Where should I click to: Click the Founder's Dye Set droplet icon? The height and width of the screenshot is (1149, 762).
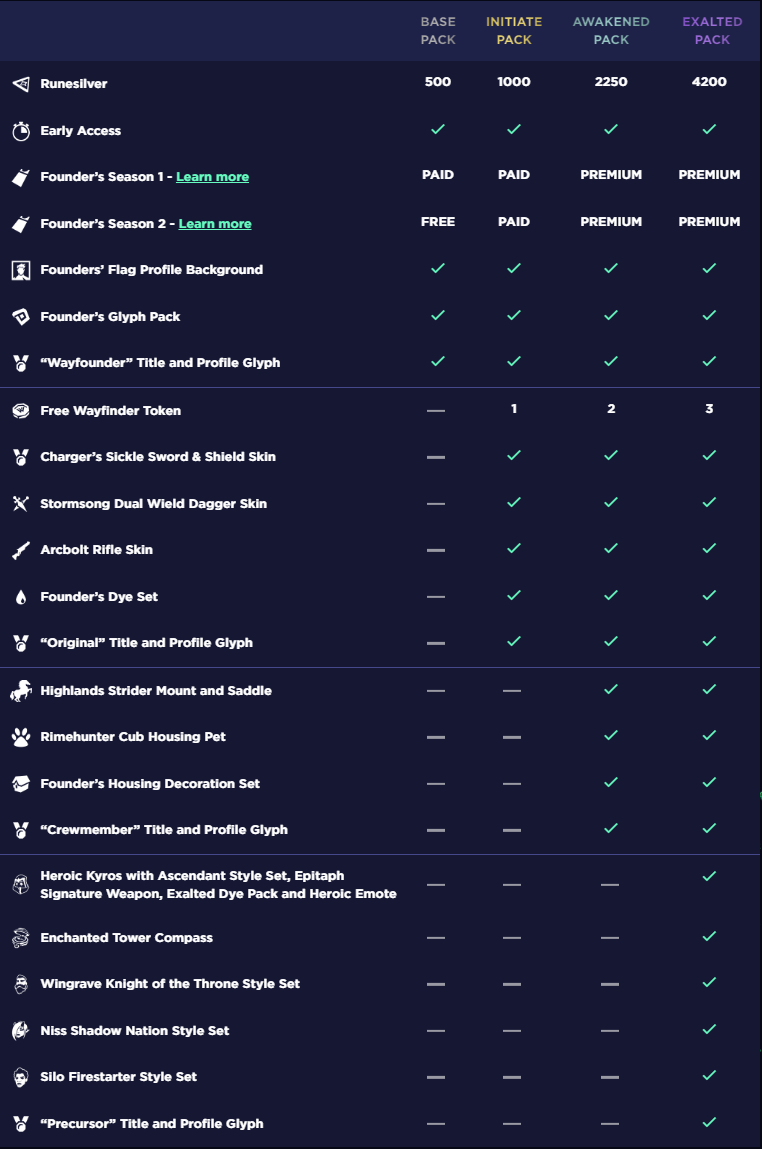21,597
